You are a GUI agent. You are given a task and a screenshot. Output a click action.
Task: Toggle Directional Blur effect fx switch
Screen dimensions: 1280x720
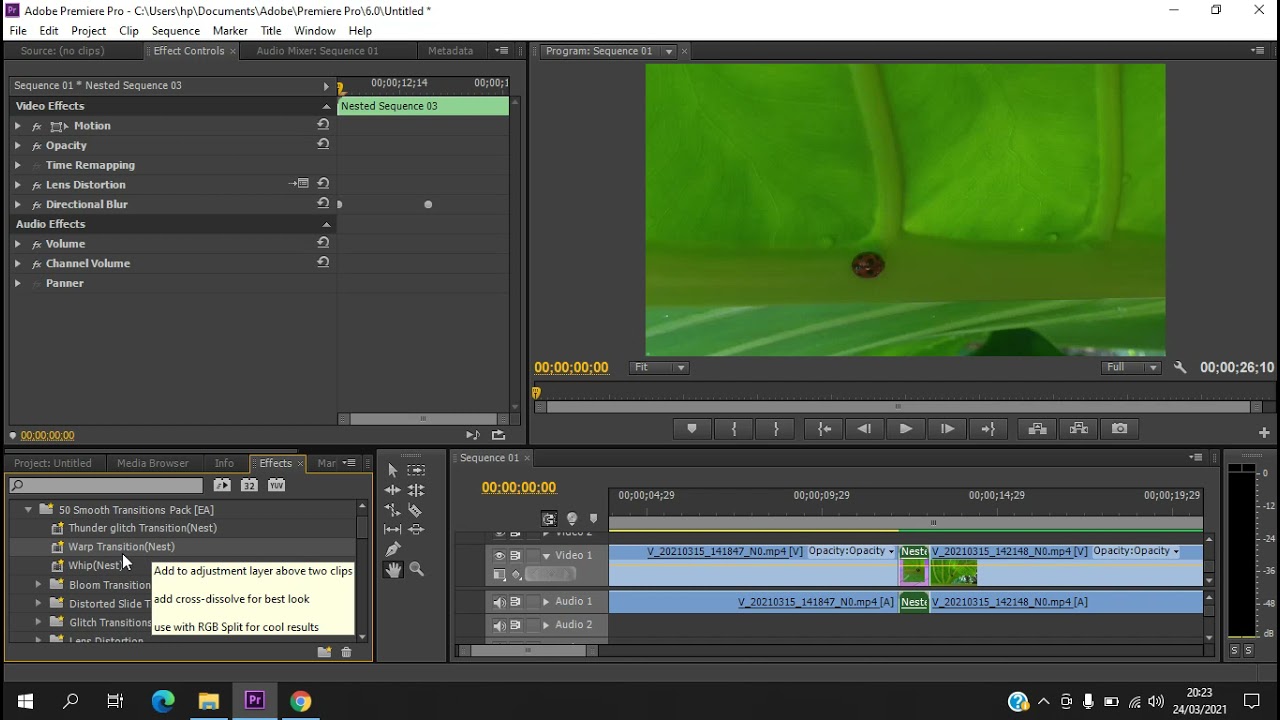click(x=37, y=205)
